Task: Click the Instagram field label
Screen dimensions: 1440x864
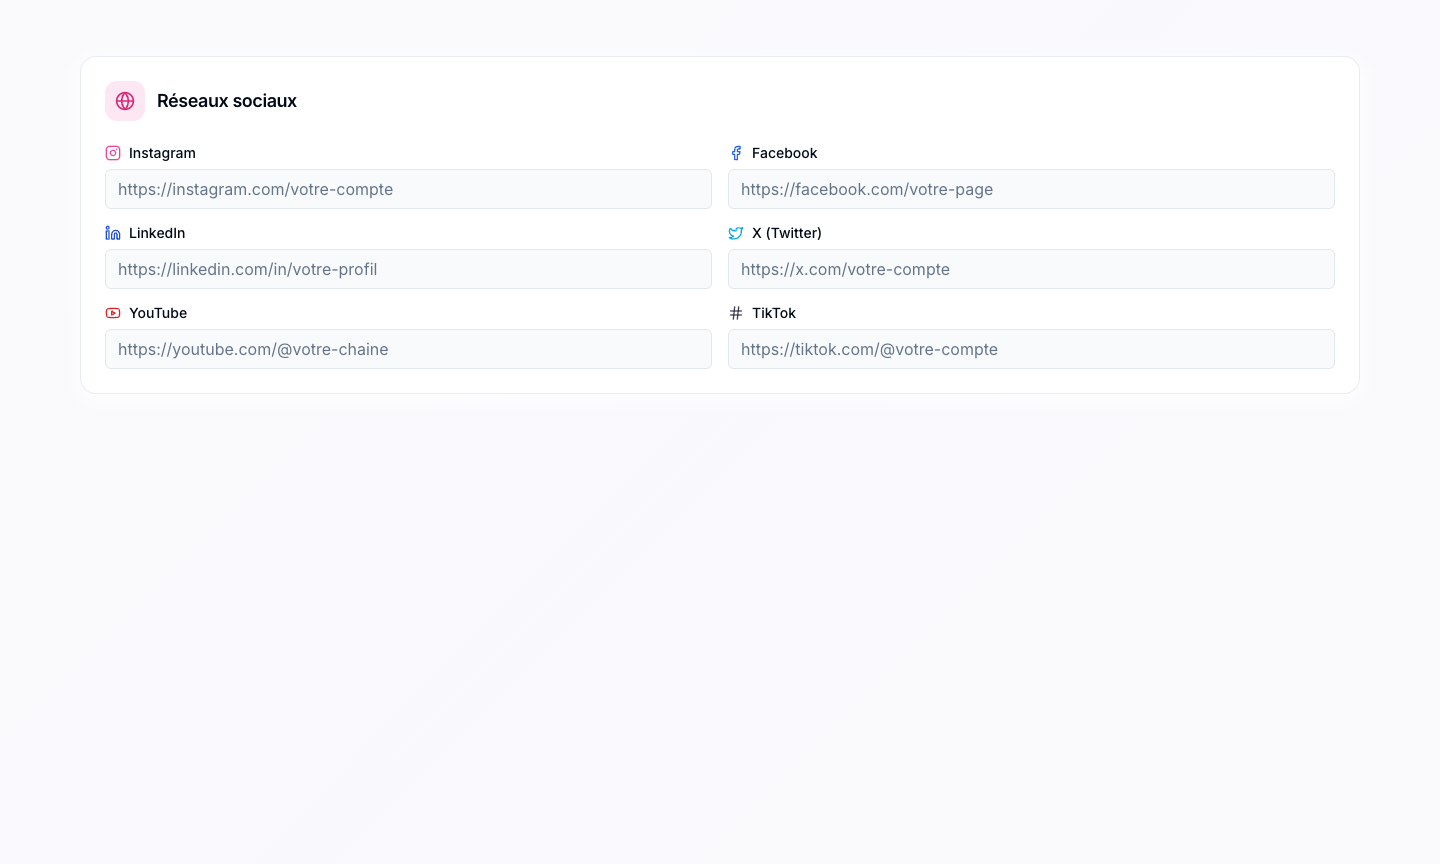Action: click(162, 153)
